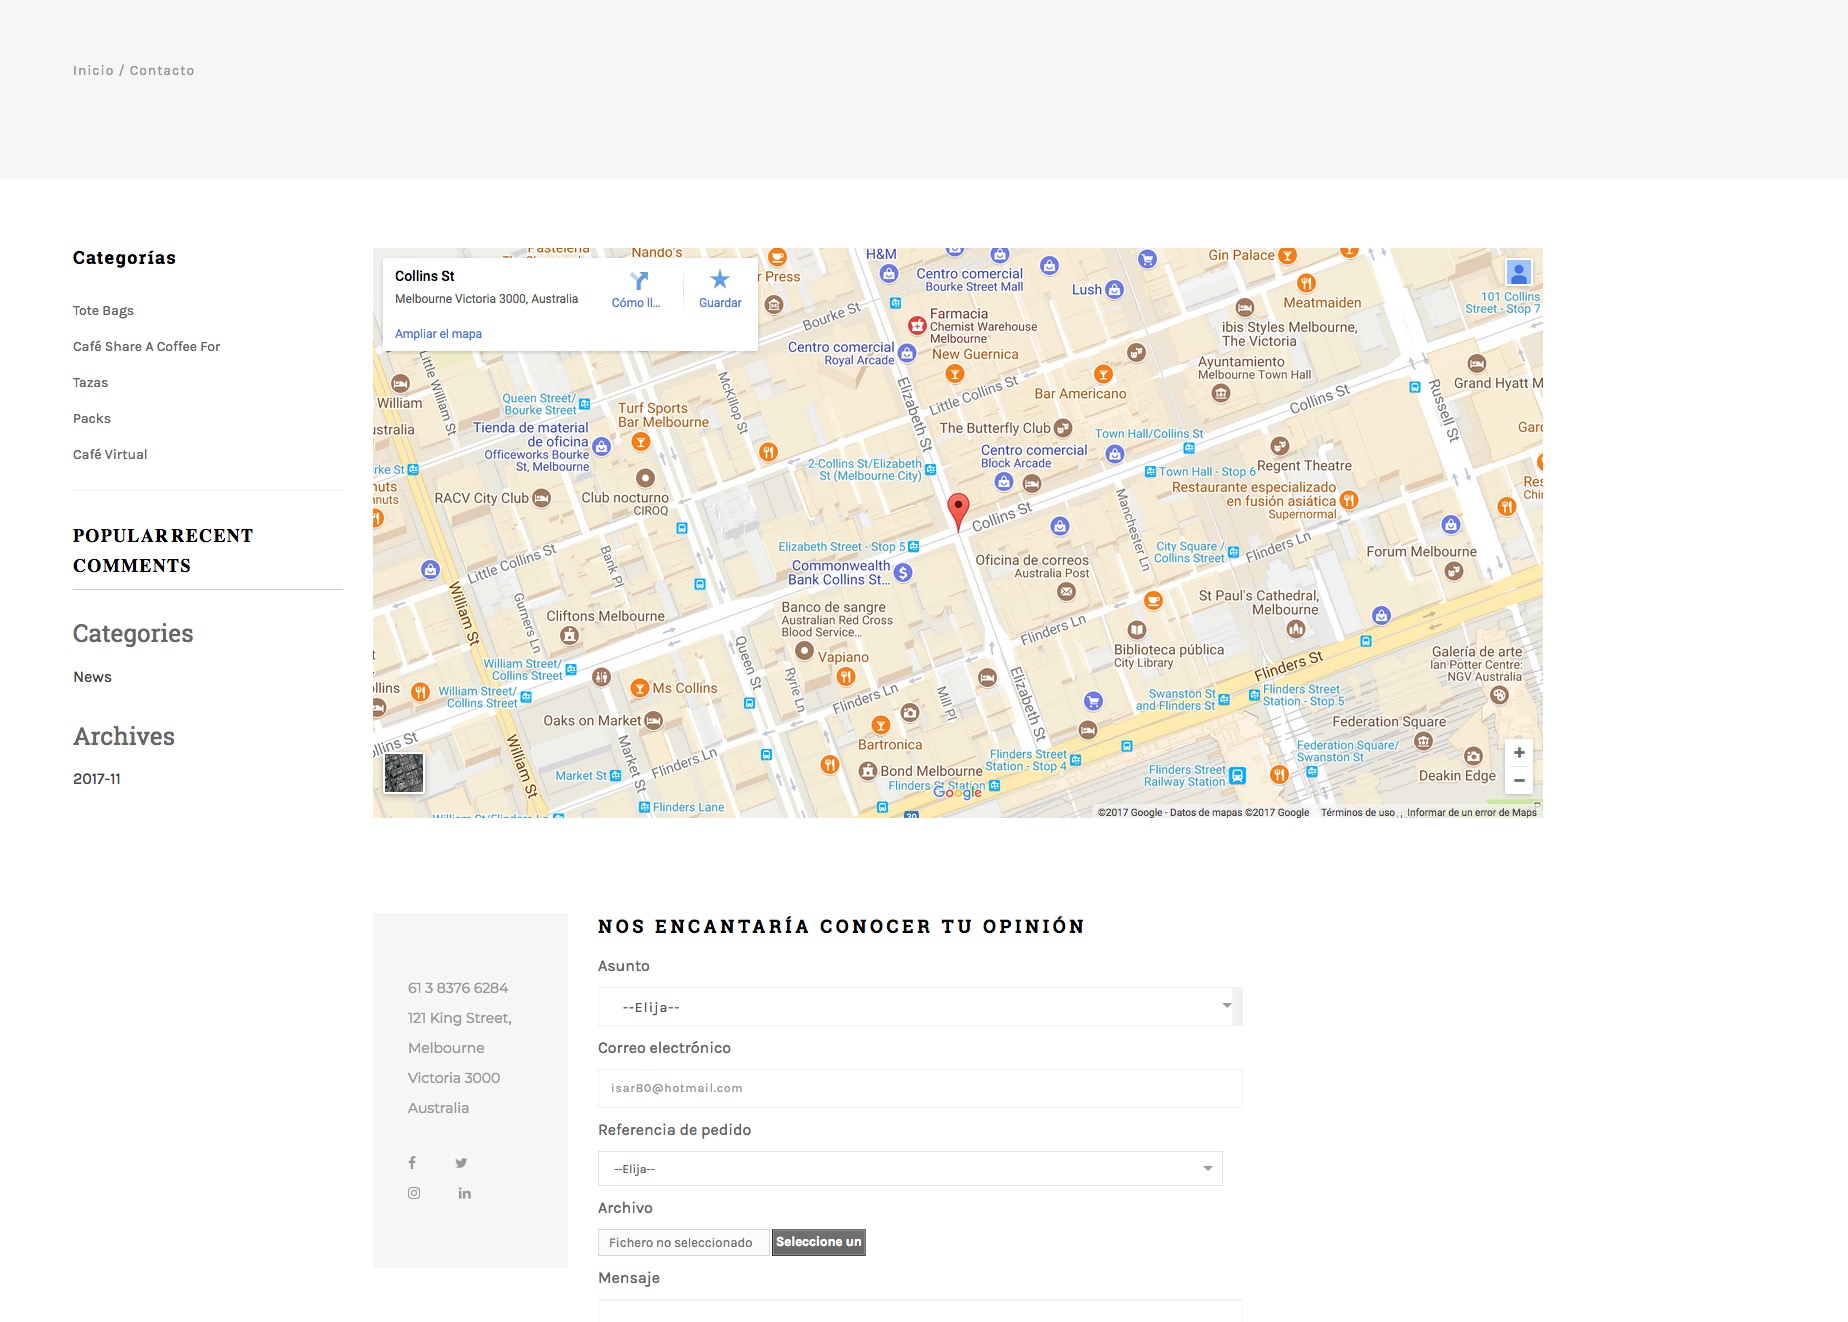Open the Packs category

click(x=92, y=419)
